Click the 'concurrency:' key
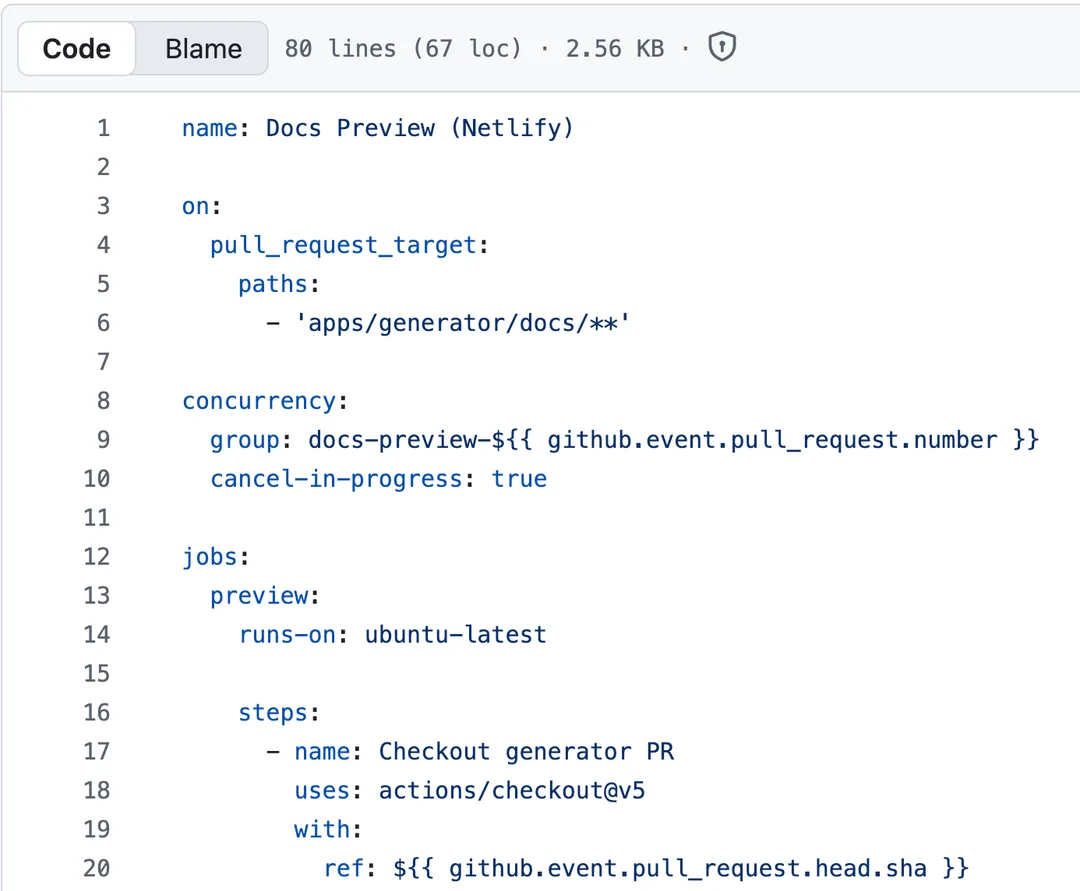 (x=265, y=401)
